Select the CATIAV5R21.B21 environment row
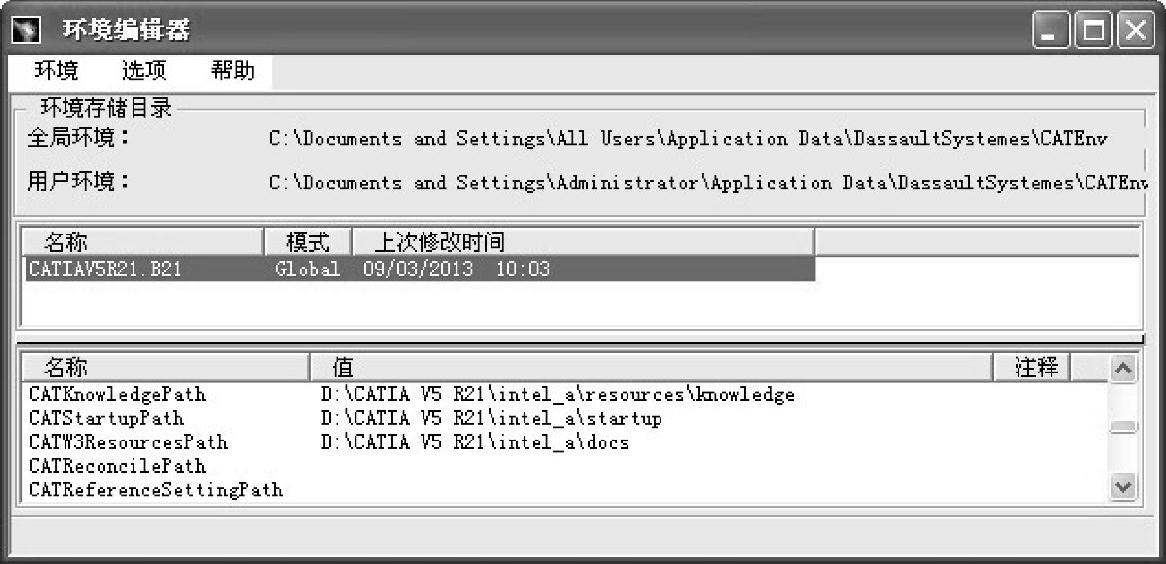Screen dimensions: 1166x564 [x=421, y=269]
